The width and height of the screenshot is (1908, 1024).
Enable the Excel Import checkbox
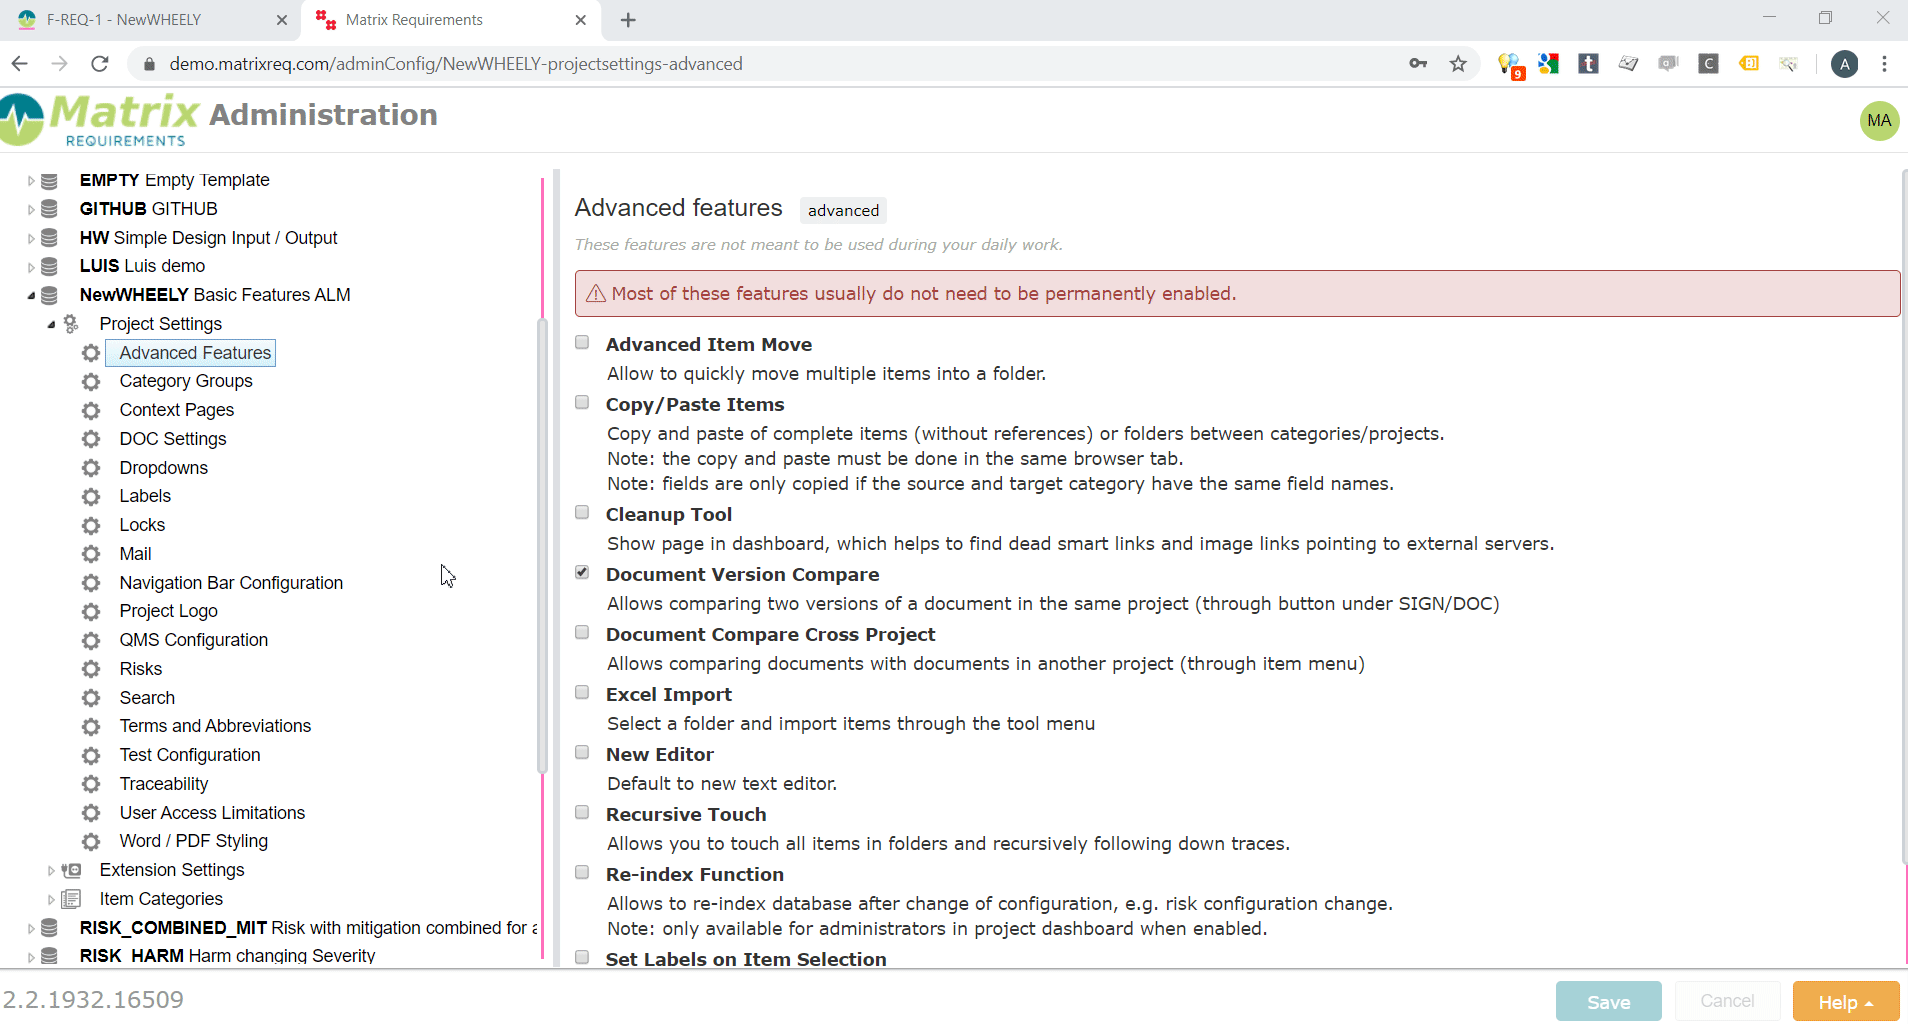[x=582, y=693]
